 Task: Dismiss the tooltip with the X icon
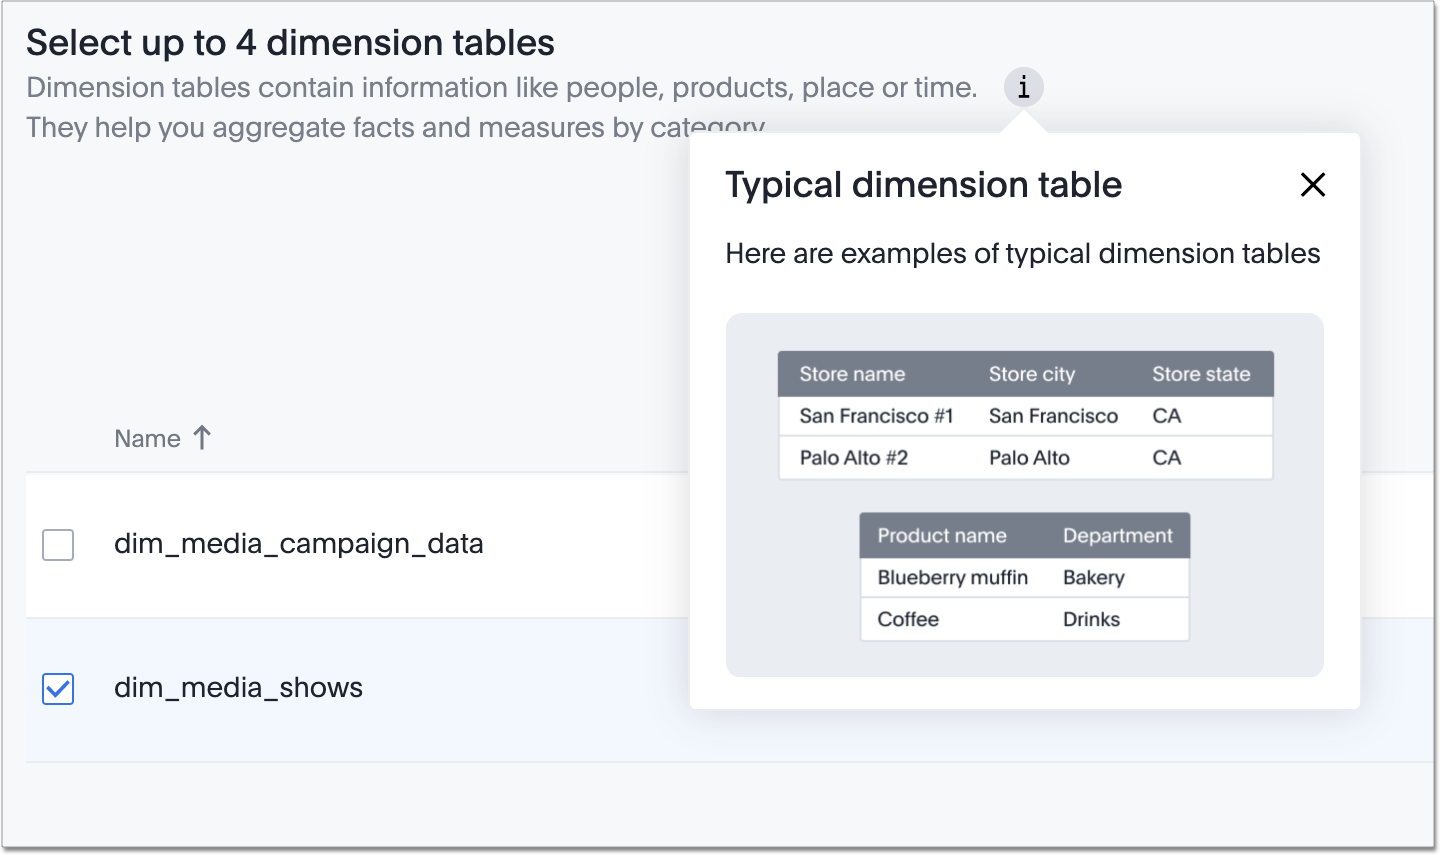[x=1312, y=185]
